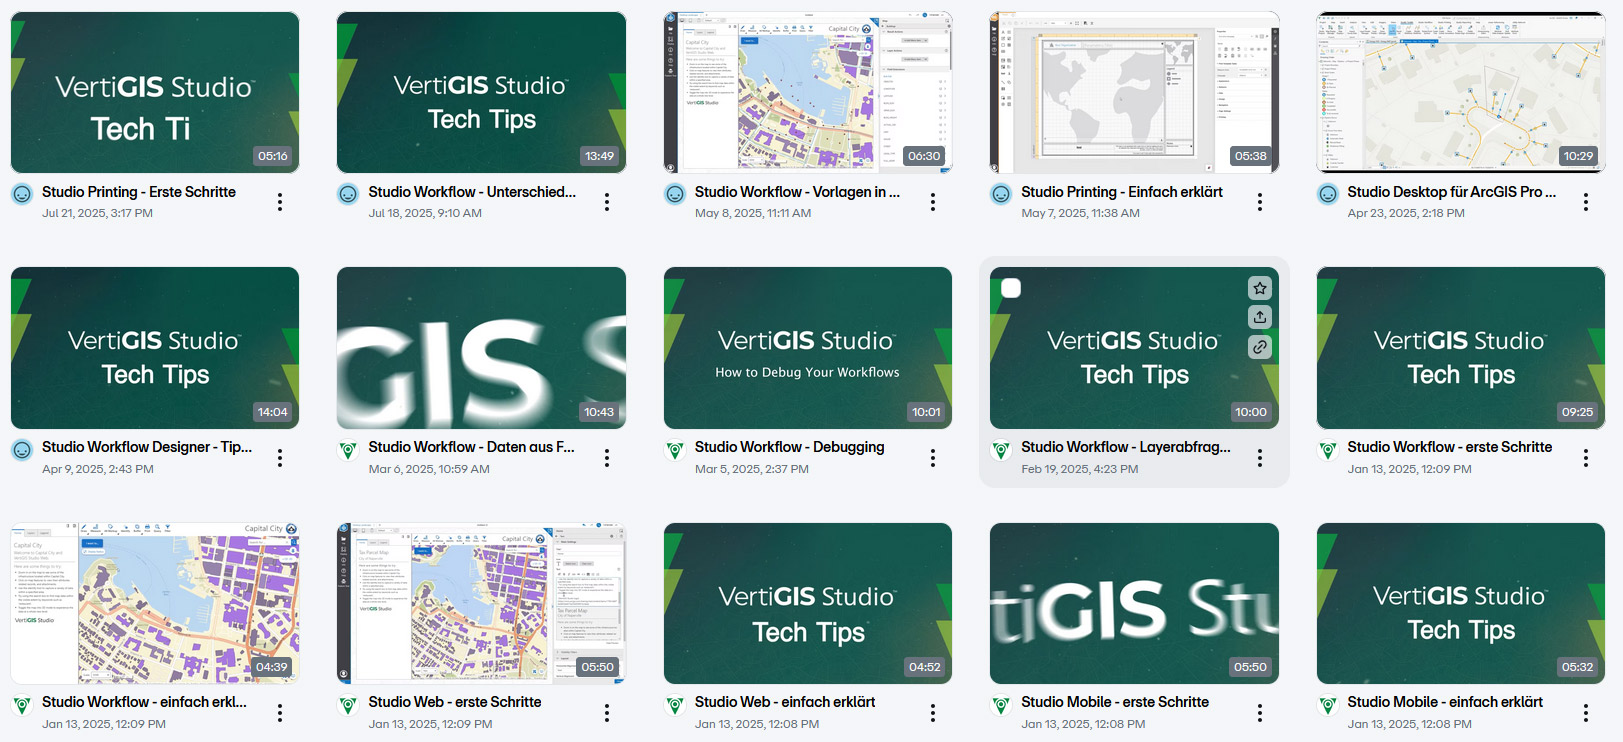Play the Studio Mobile - erste Schritte thumbnail

[1134, 604]
